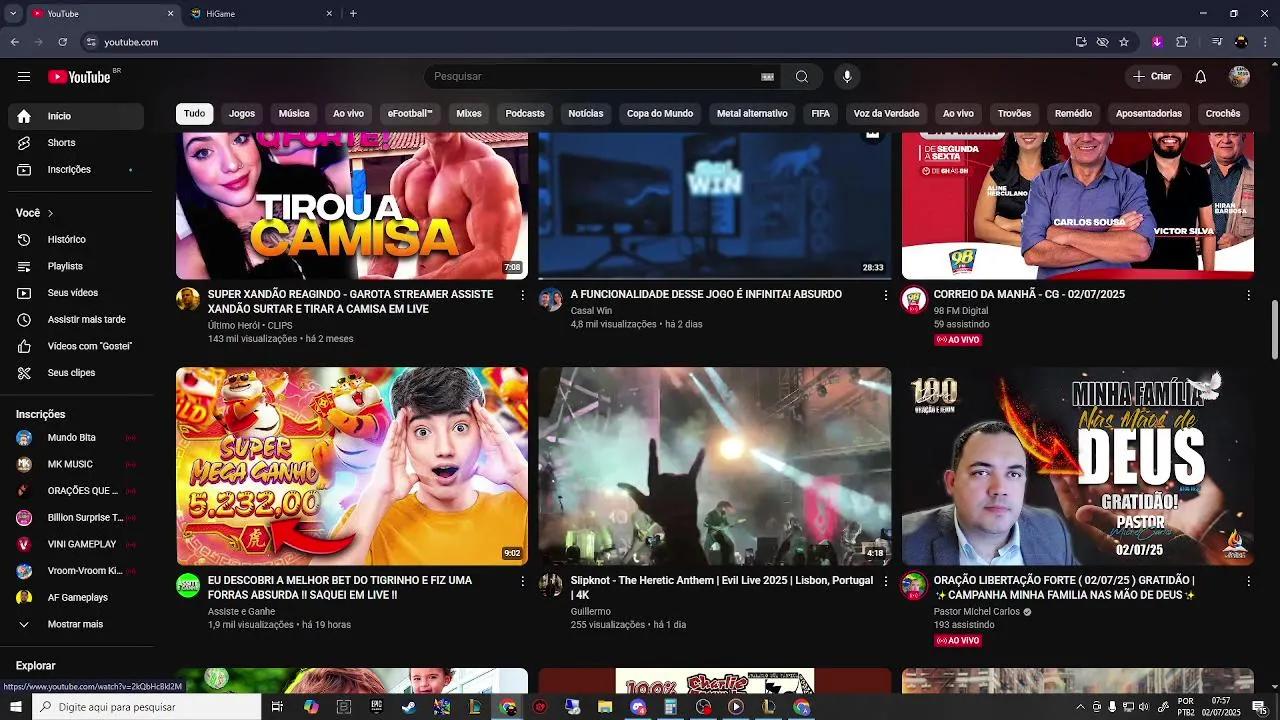Open Pastor Michel Carlos channel name
1280x720 pixels.
click(x=977, y=612)
